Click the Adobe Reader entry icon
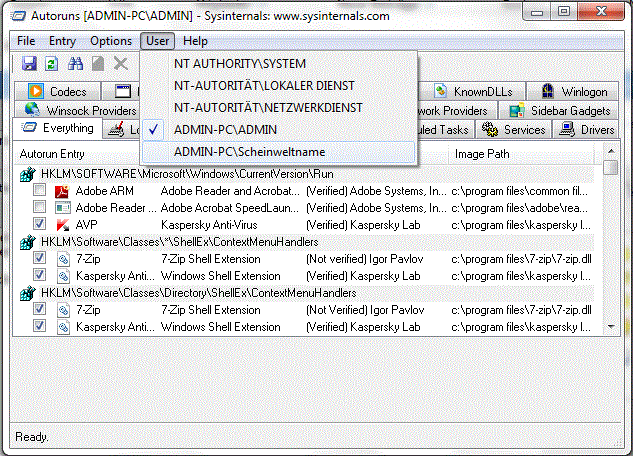This screenshot has width=633, height=456. pyautogui.click(x=62, y=208)
